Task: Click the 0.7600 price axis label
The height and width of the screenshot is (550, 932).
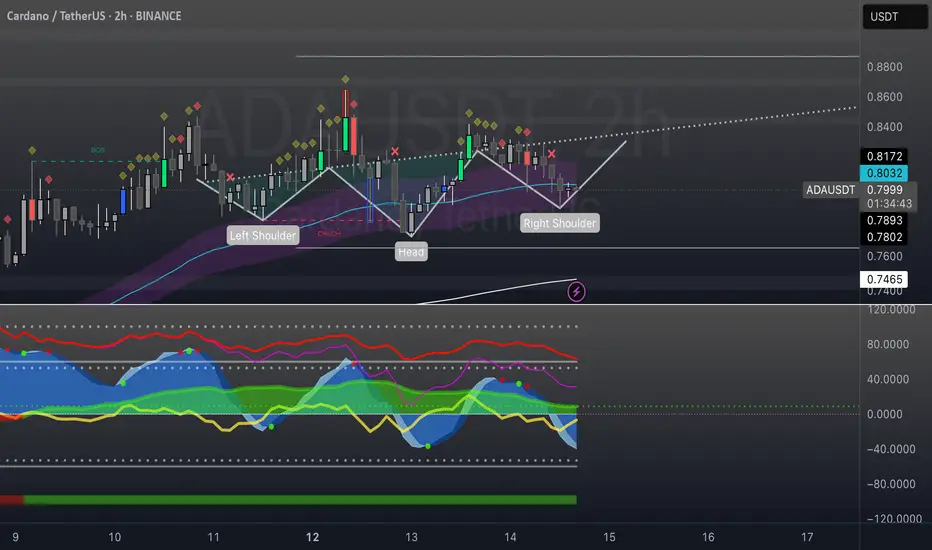Action: click(884, 256)
